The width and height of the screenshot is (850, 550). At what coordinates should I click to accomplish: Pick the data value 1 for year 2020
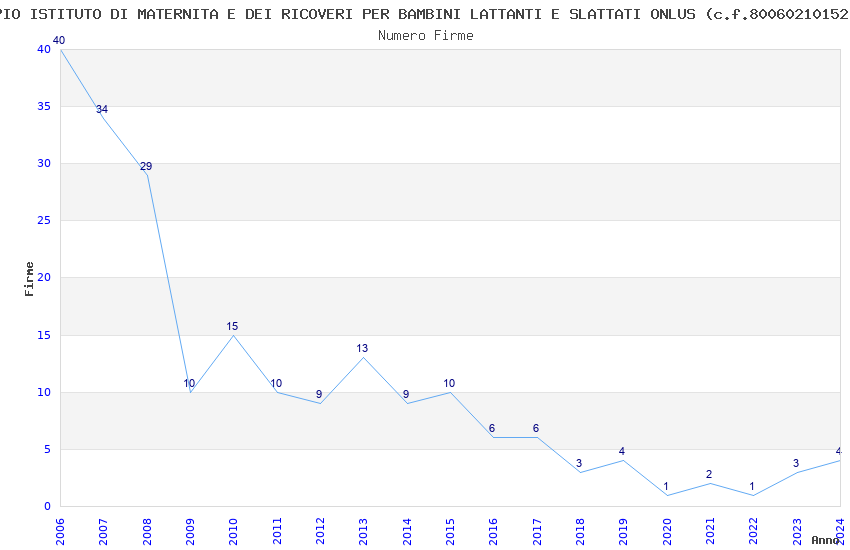pyautogui.click(x=666, y=486)
